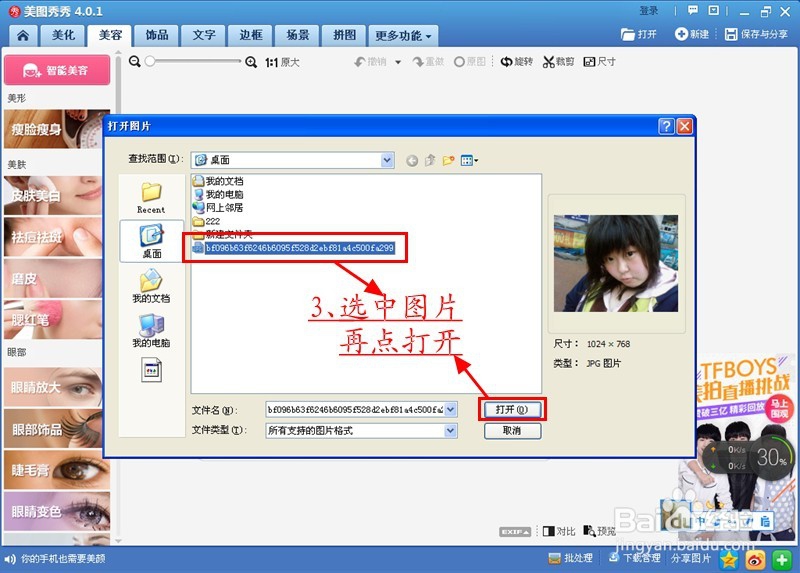Click the preview photo thumbnail
Image resolution: width=800 pixels, height=573 pixels.
click(x=616, y=263)
